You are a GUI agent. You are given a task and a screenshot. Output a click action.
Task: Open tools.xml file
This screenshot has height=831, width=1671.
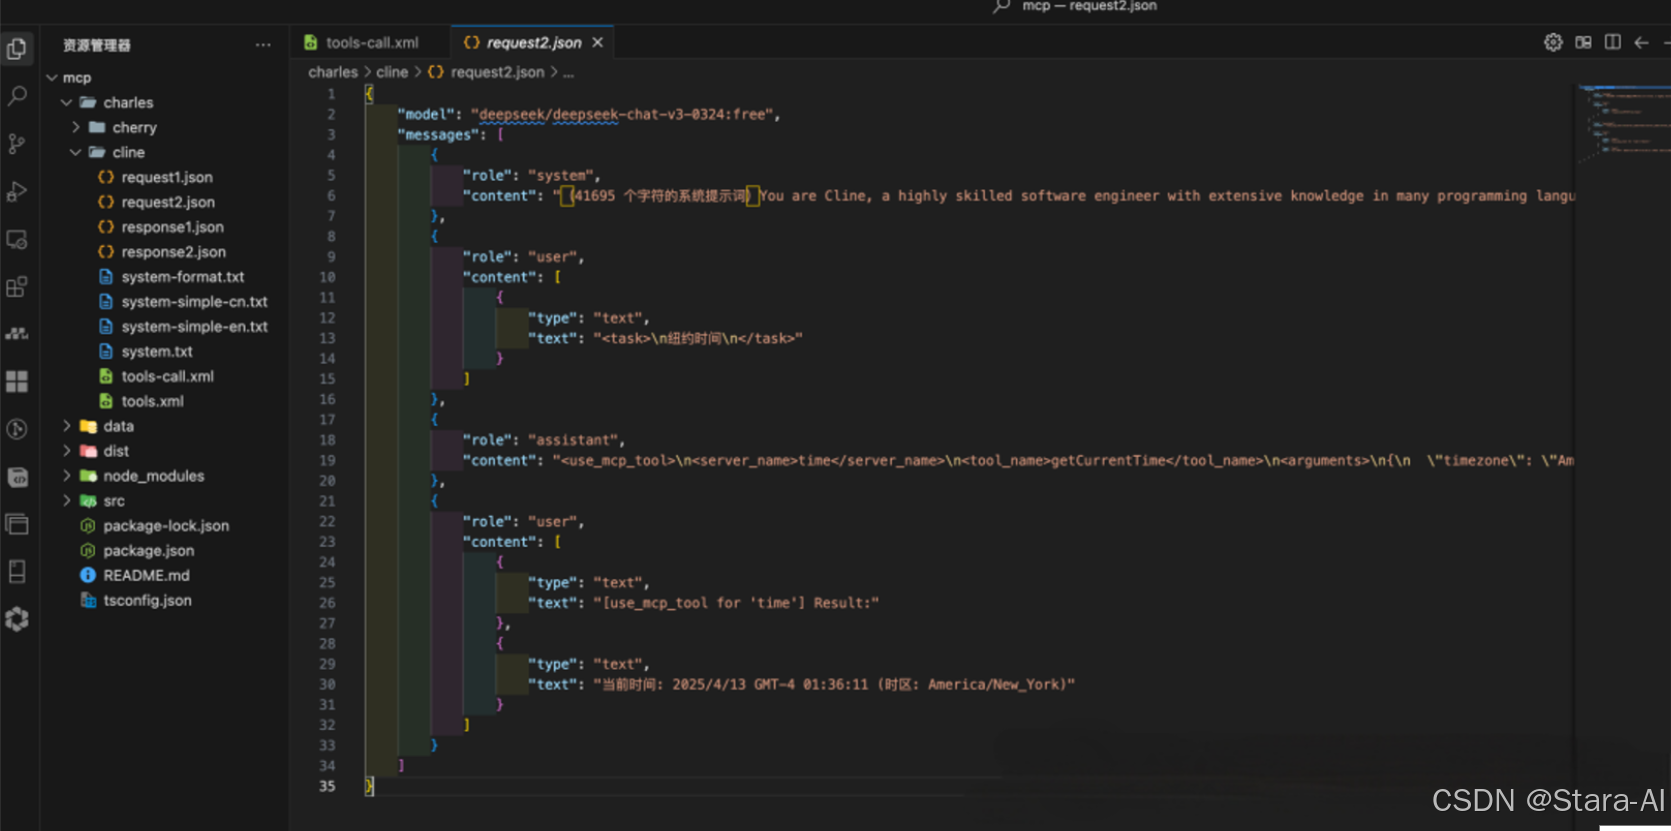(152, 401)
